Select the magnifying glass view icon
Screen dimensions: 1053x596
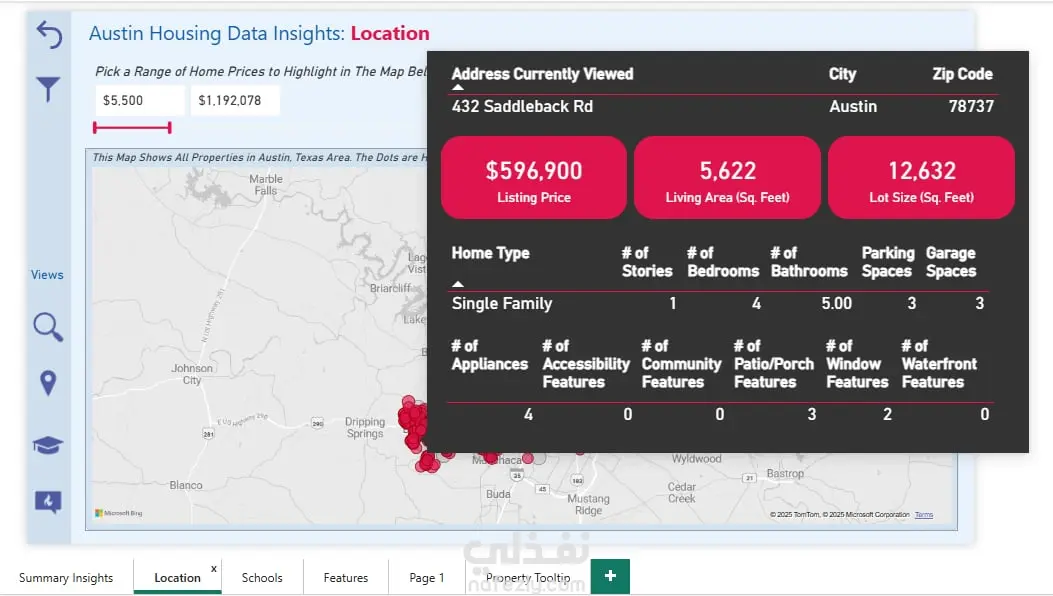click(48, 327)
